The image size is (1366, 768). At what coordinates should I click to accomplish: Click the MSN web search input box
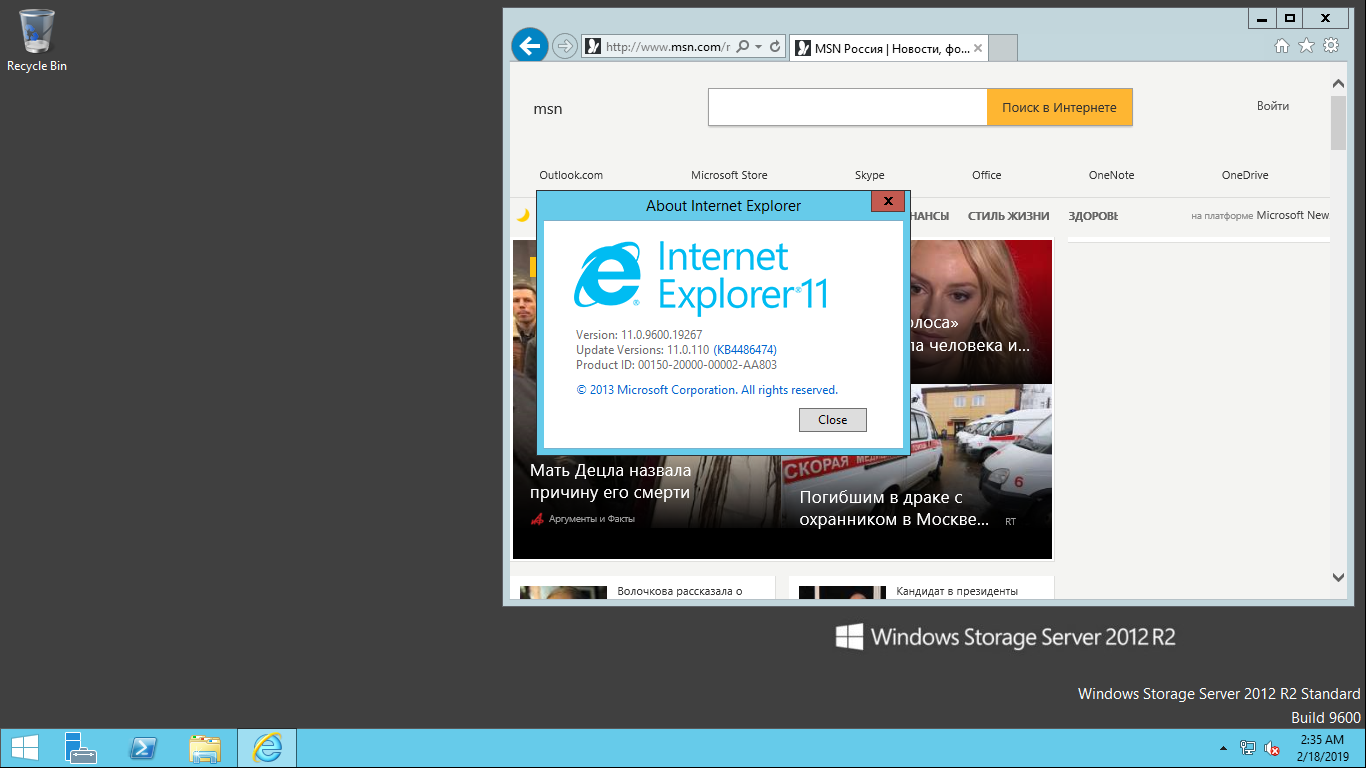click(x=848, y=107)
